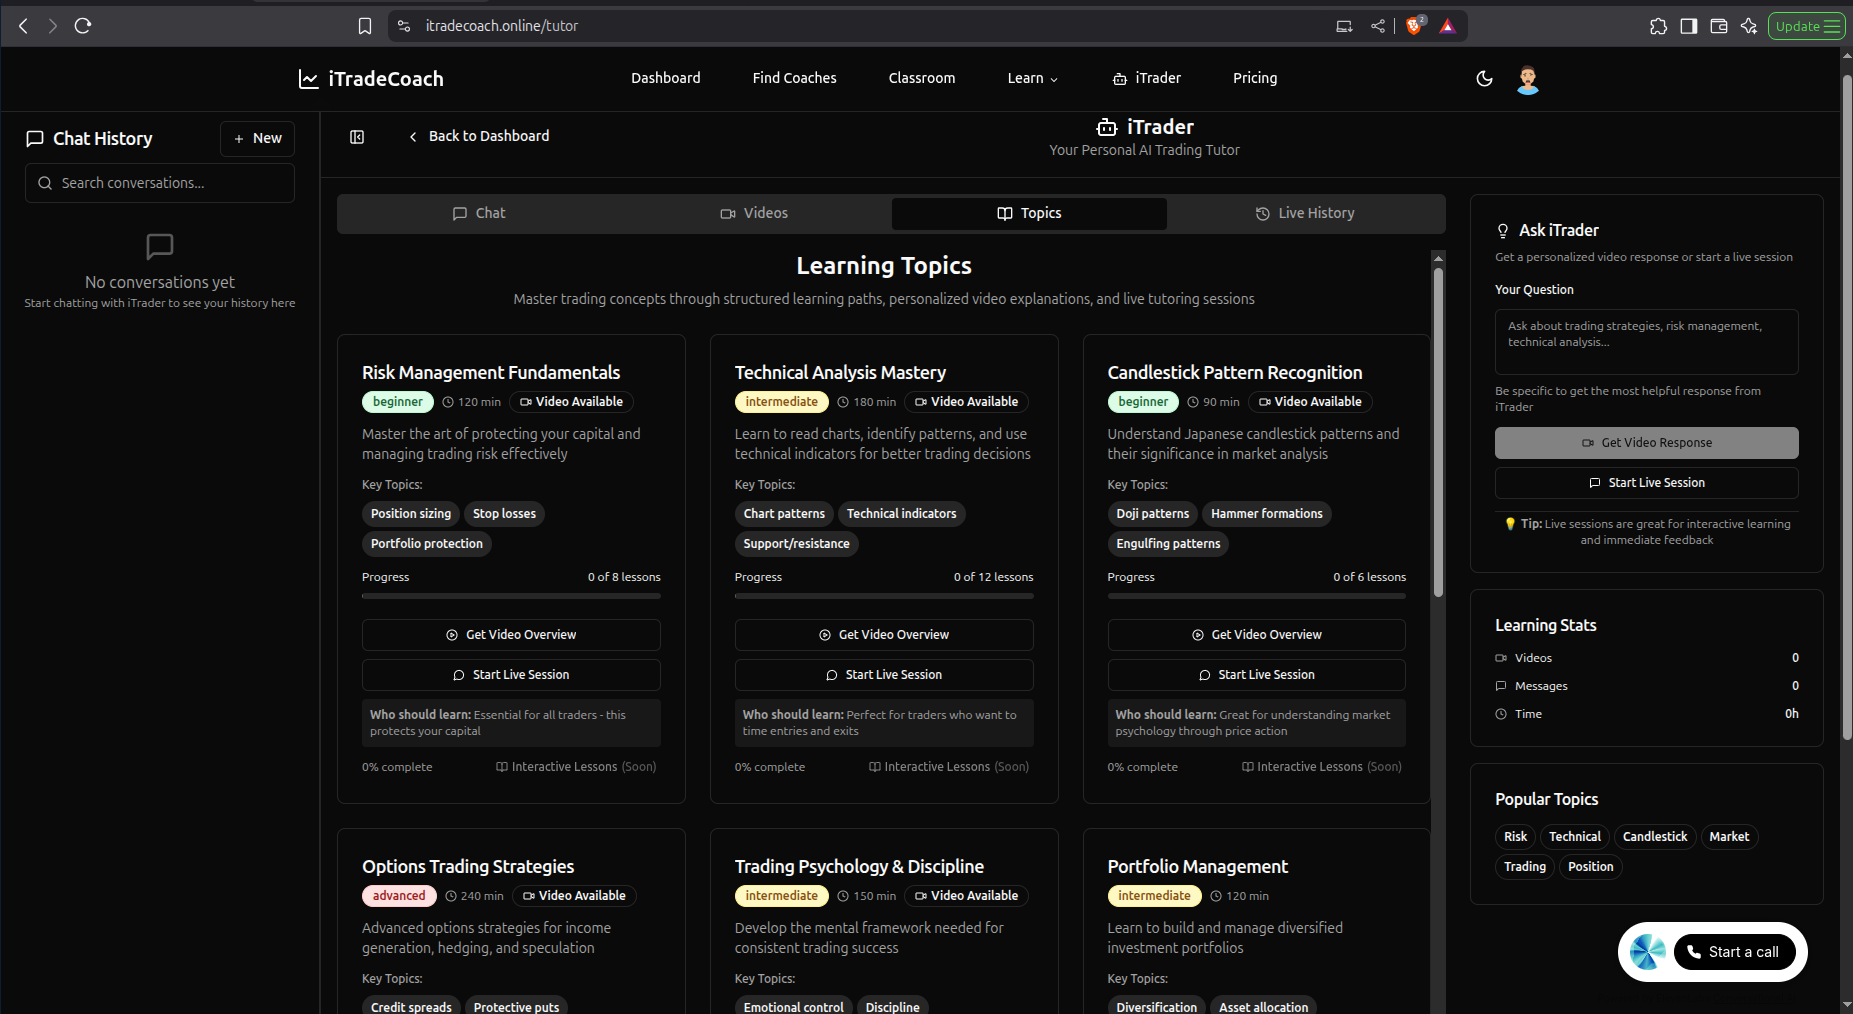Go to Find Coaches page
Image resolution: width=1853 pixels, height=1014 pixels.
point(795,78)
